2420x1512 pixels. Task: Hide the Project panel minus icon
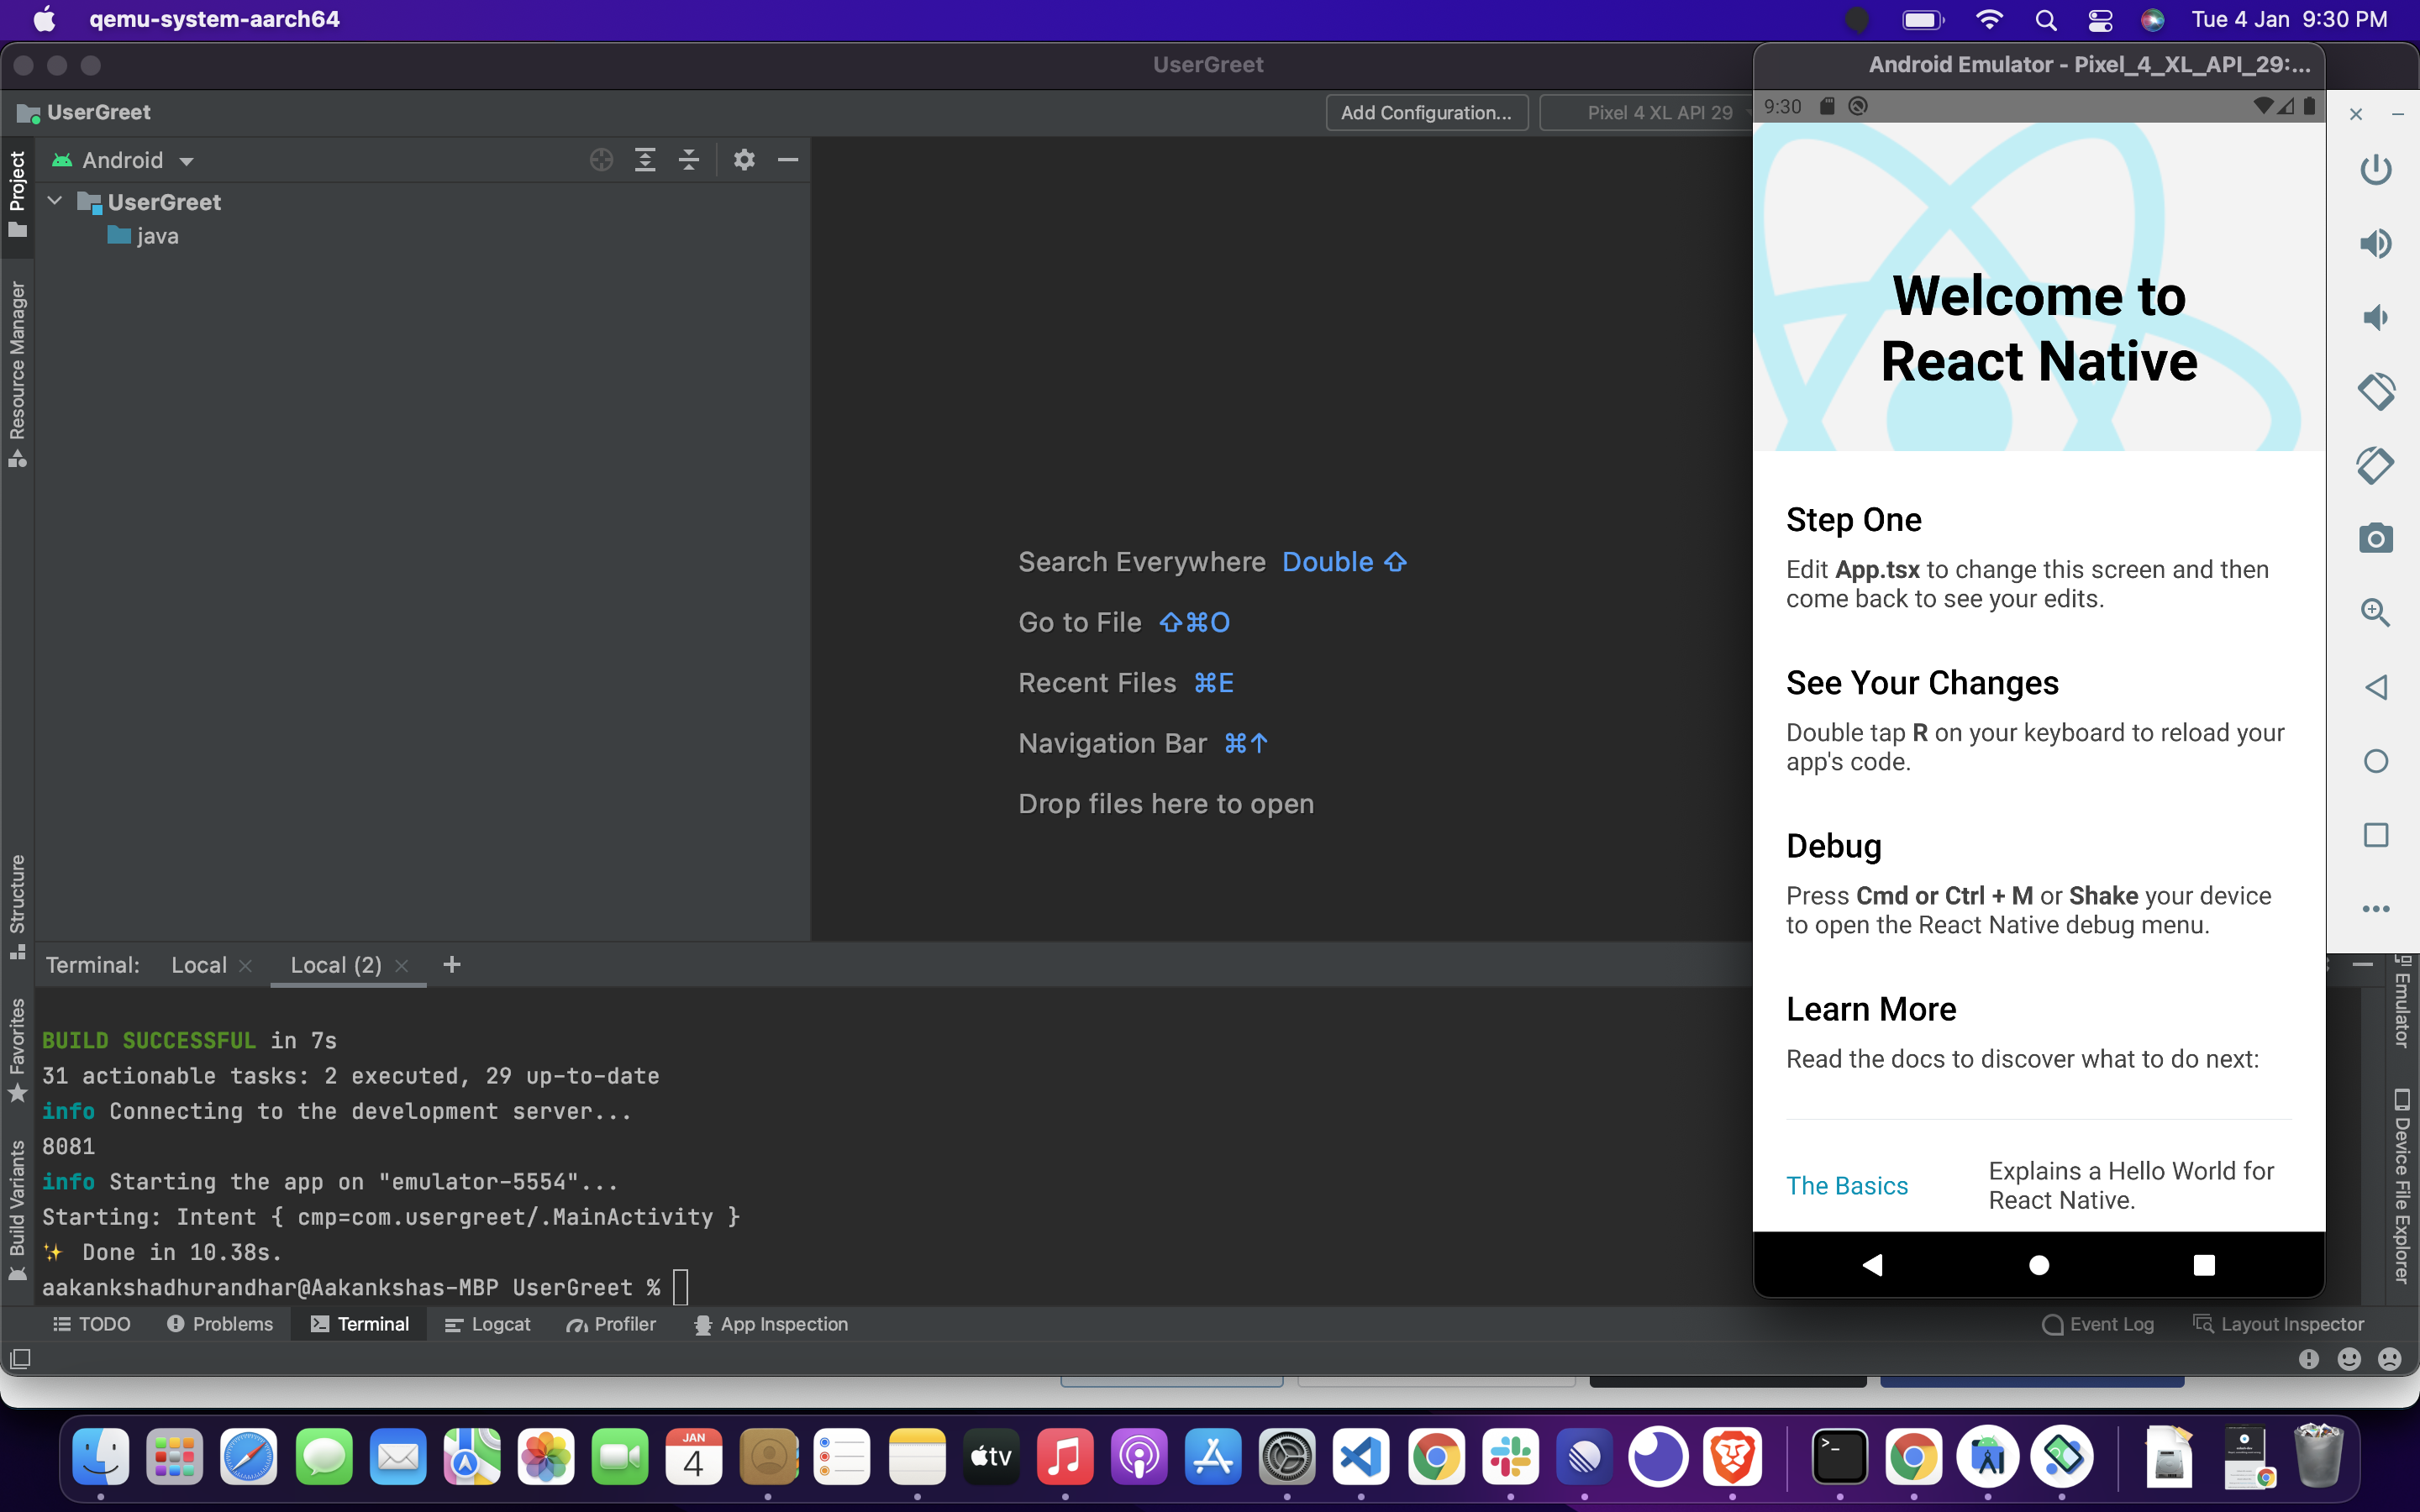(788, 160)
